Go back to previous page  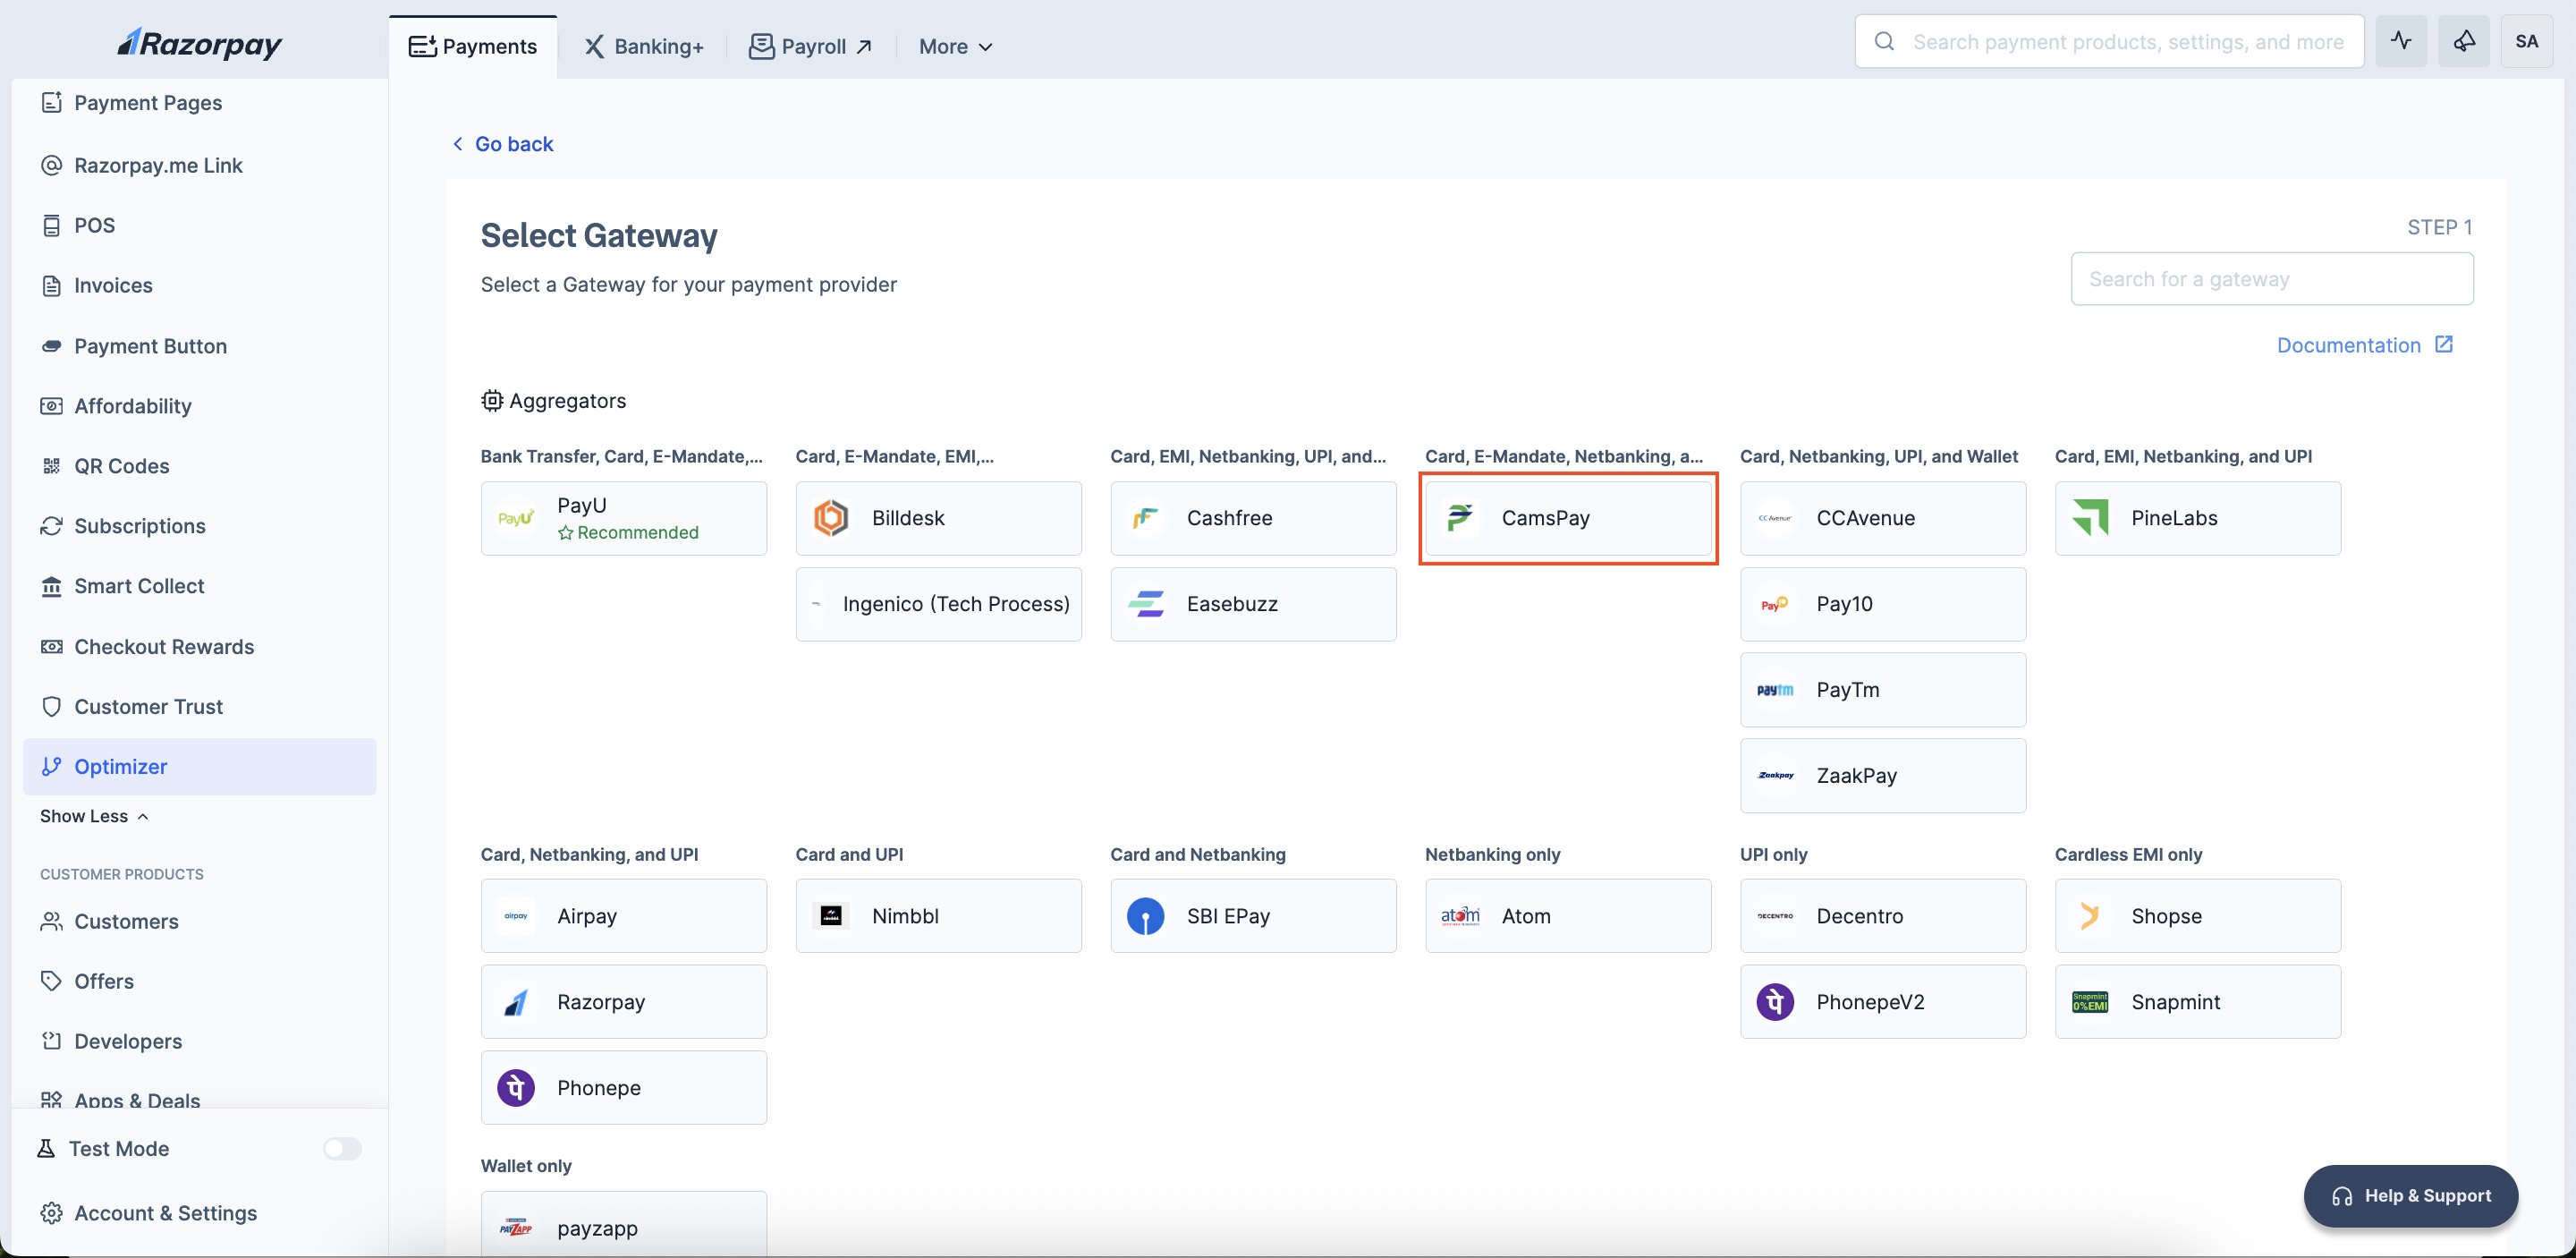coord(503,144)
